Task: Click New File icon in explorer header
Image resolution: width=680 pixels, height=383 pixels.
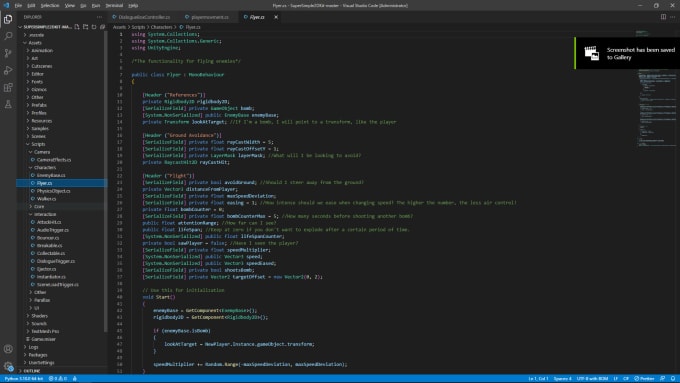Action: [77, 27]
